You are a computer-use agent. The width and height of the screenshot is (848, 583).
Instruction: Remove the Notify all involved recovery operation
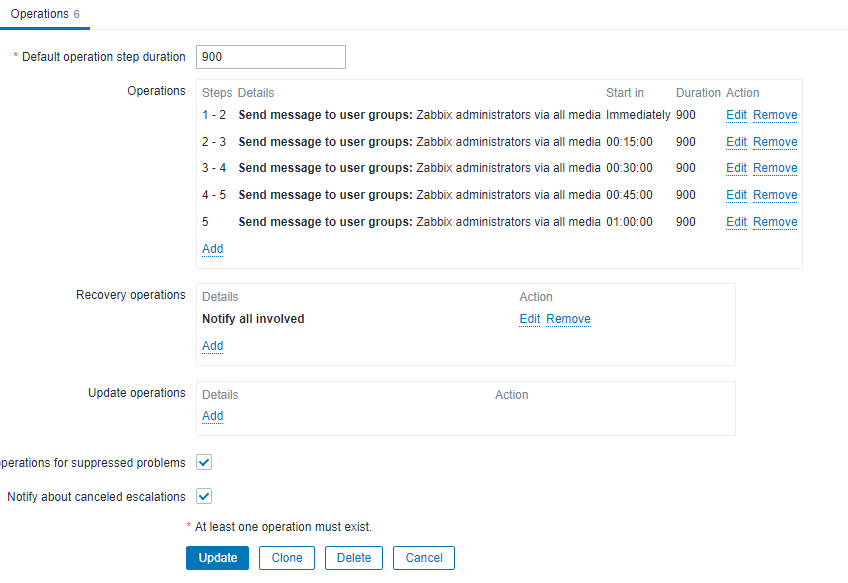[568, 319]
